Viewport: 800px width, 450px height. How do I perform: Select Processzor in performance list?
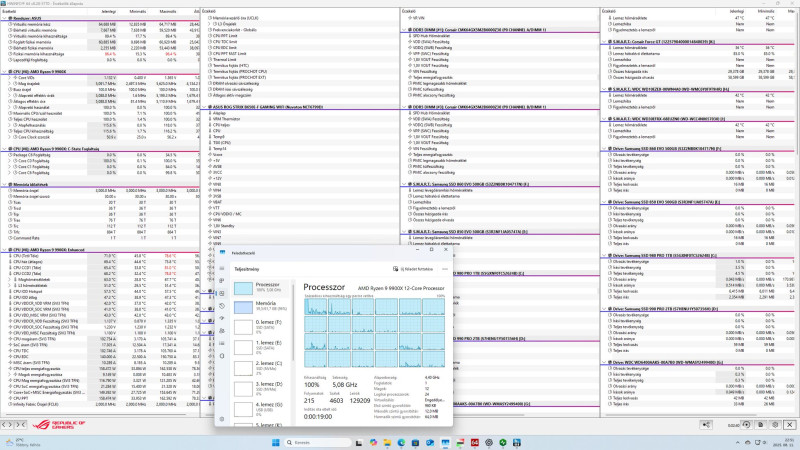pos(260,287)
